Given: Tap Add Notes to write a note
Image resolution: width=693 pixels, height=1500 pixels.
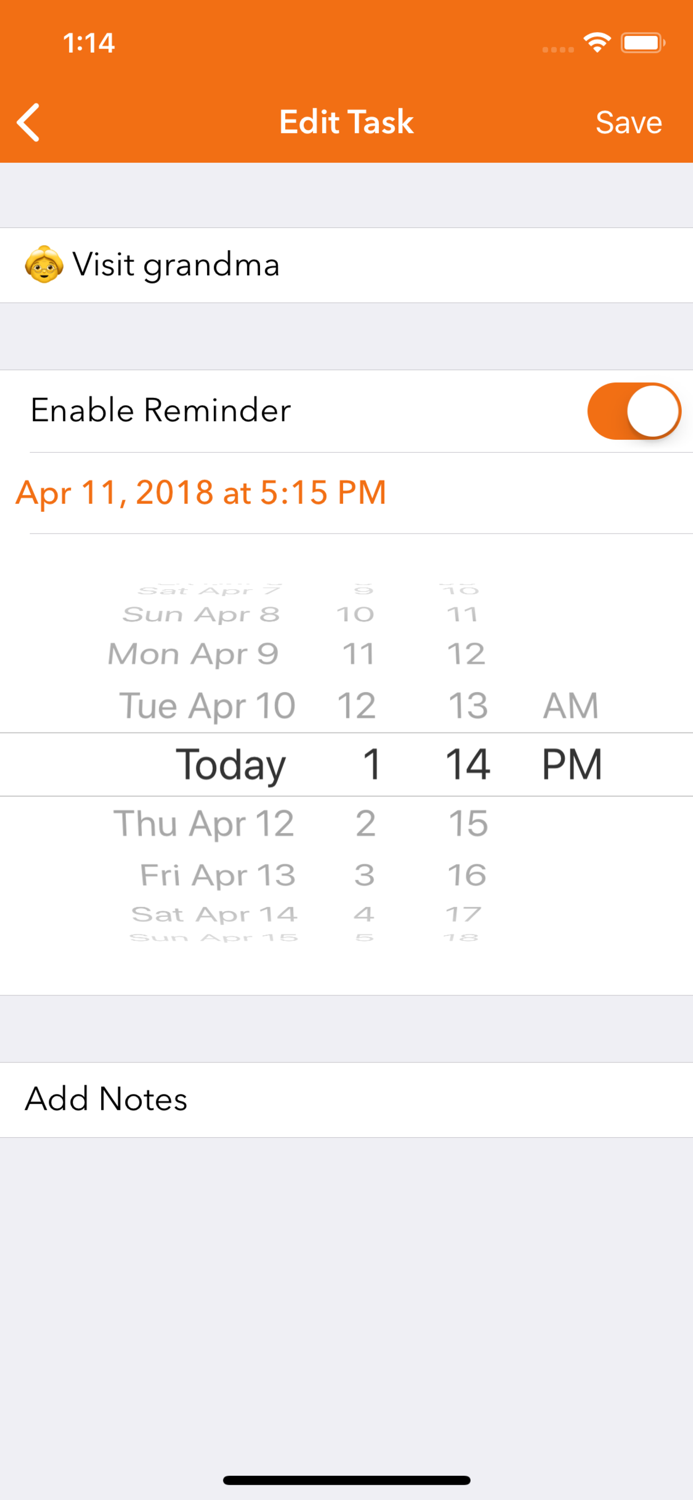Looking at the screenshot, I should pyautogui.click(x=106, y=1099).
